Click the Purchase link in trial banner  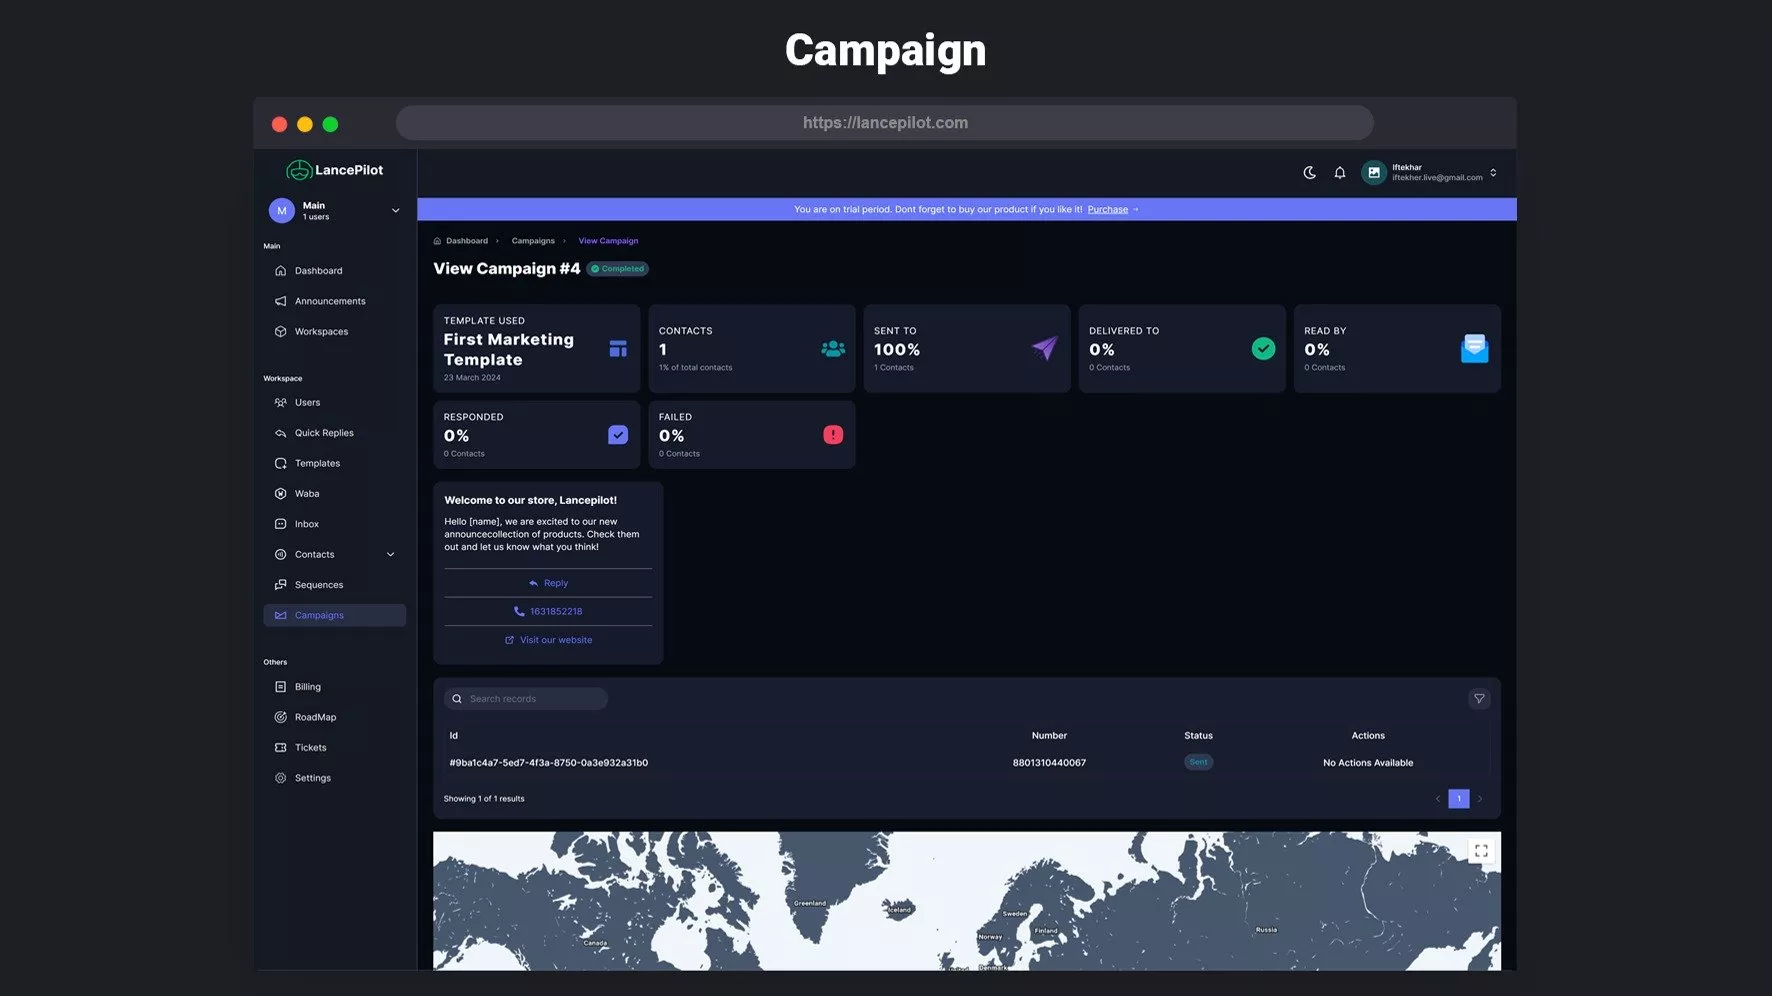[x=1107, y=210]
